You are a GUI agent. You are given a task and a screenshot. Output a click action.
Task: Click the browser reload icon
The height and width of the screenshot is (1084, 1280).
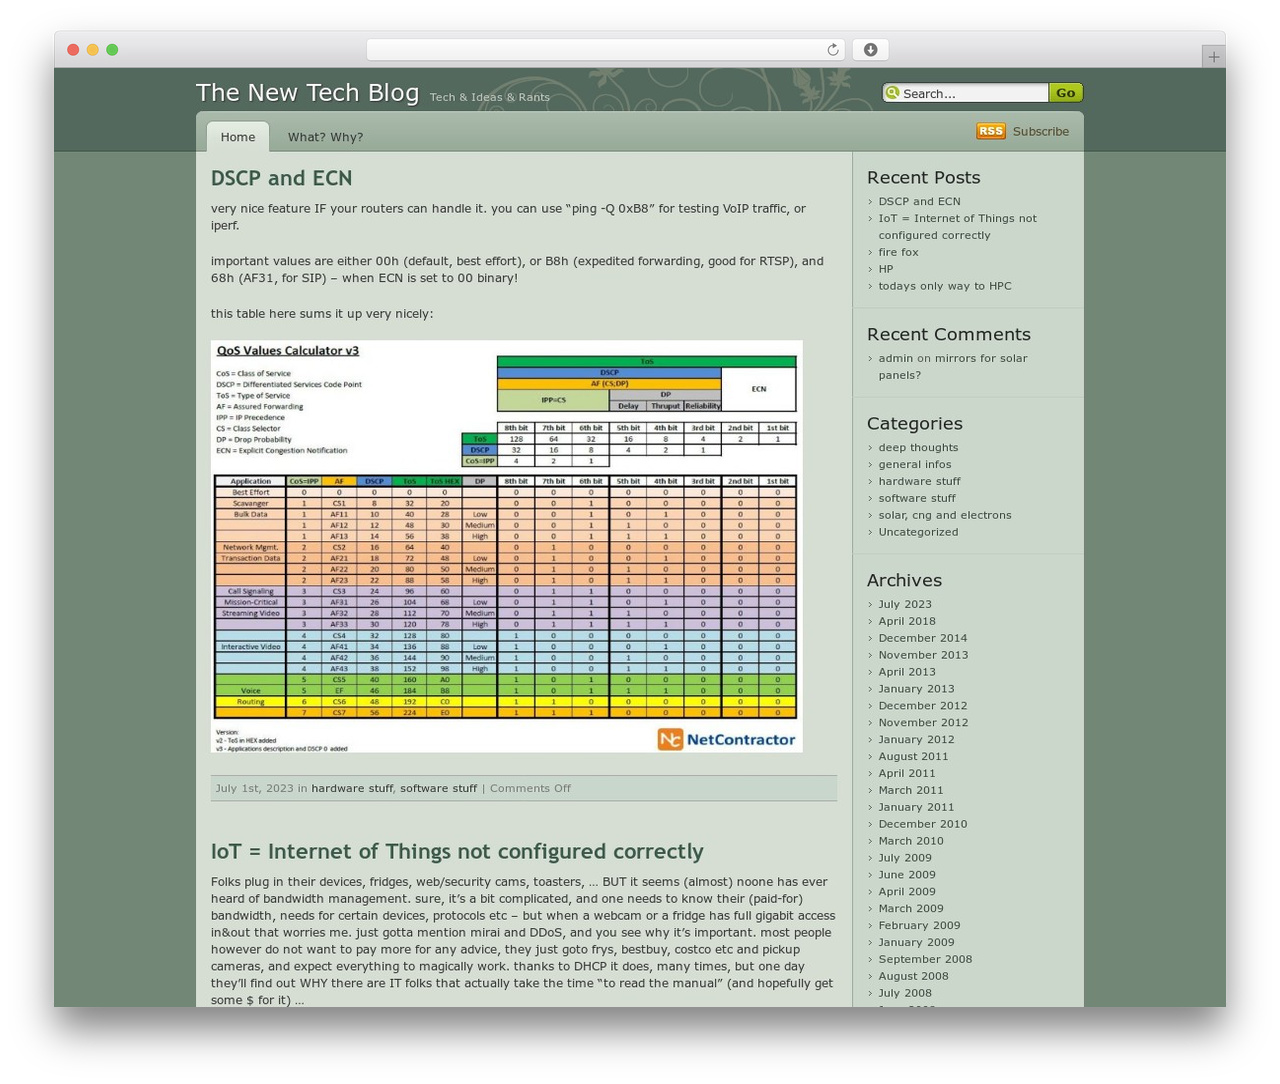click(x=832, y=50)
